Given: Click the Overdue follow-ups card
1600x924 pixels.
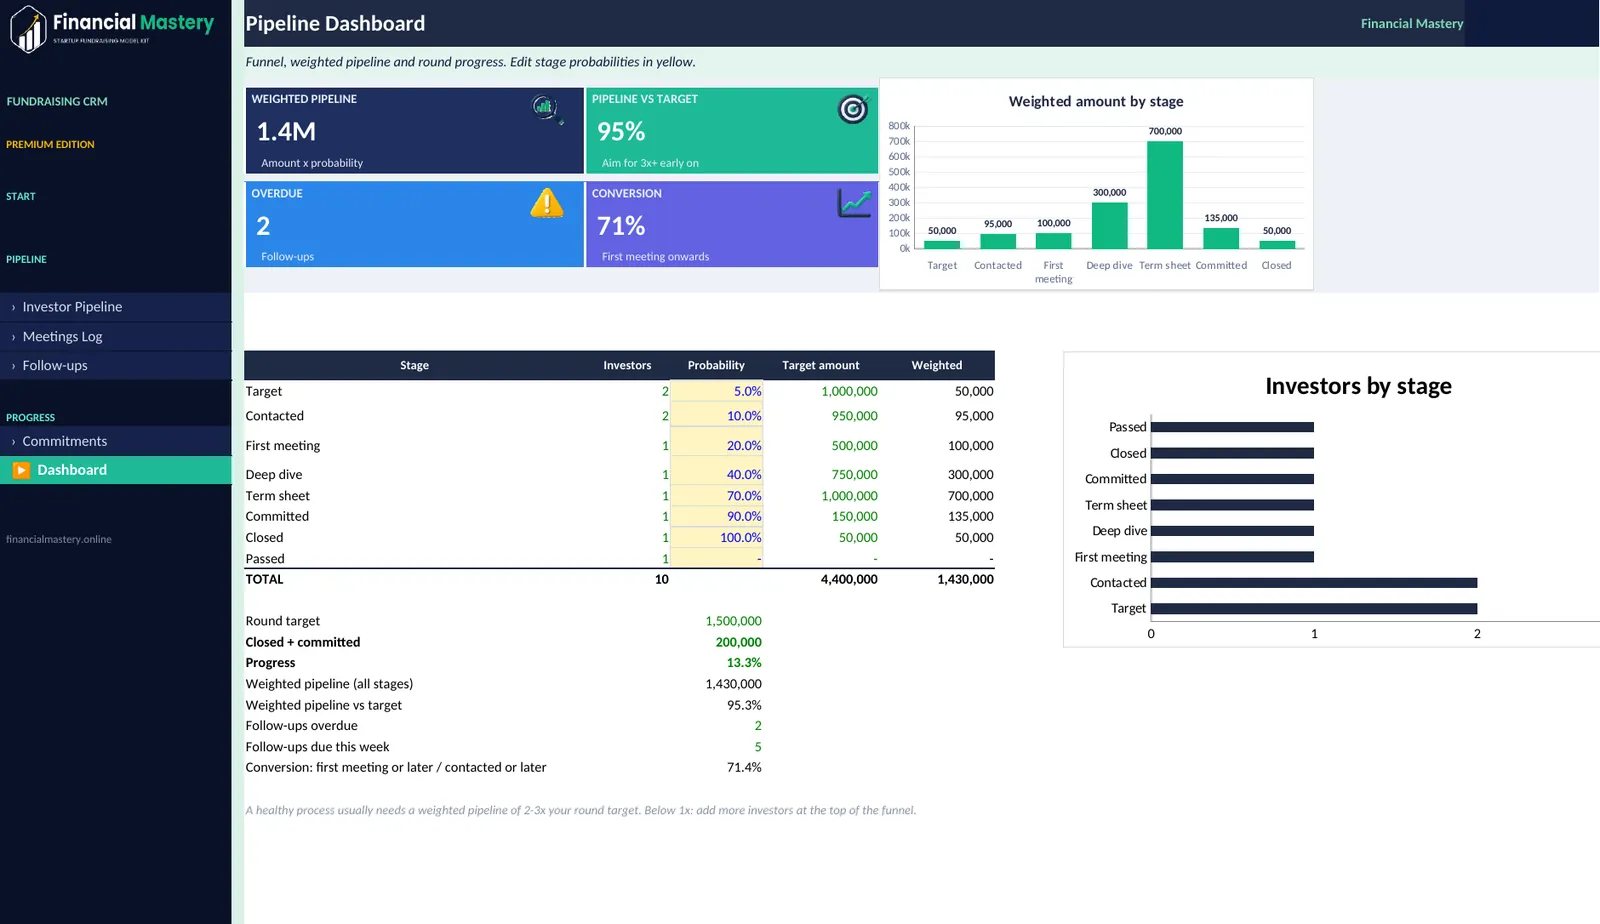Looking at the screenshot, I should click(x=414, y=224).
